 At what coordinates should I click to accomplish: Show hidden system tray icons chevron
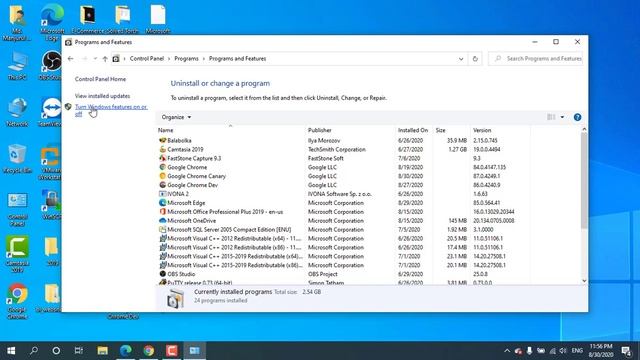[x=507, y=351]
